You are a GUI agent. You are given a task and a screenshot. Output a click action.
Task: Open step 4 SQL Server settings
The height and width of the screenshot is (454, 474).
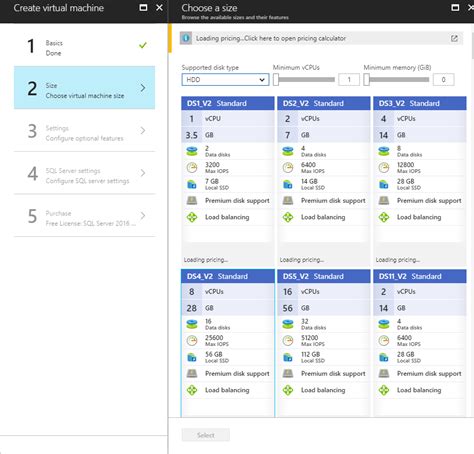tap(84, 173)
